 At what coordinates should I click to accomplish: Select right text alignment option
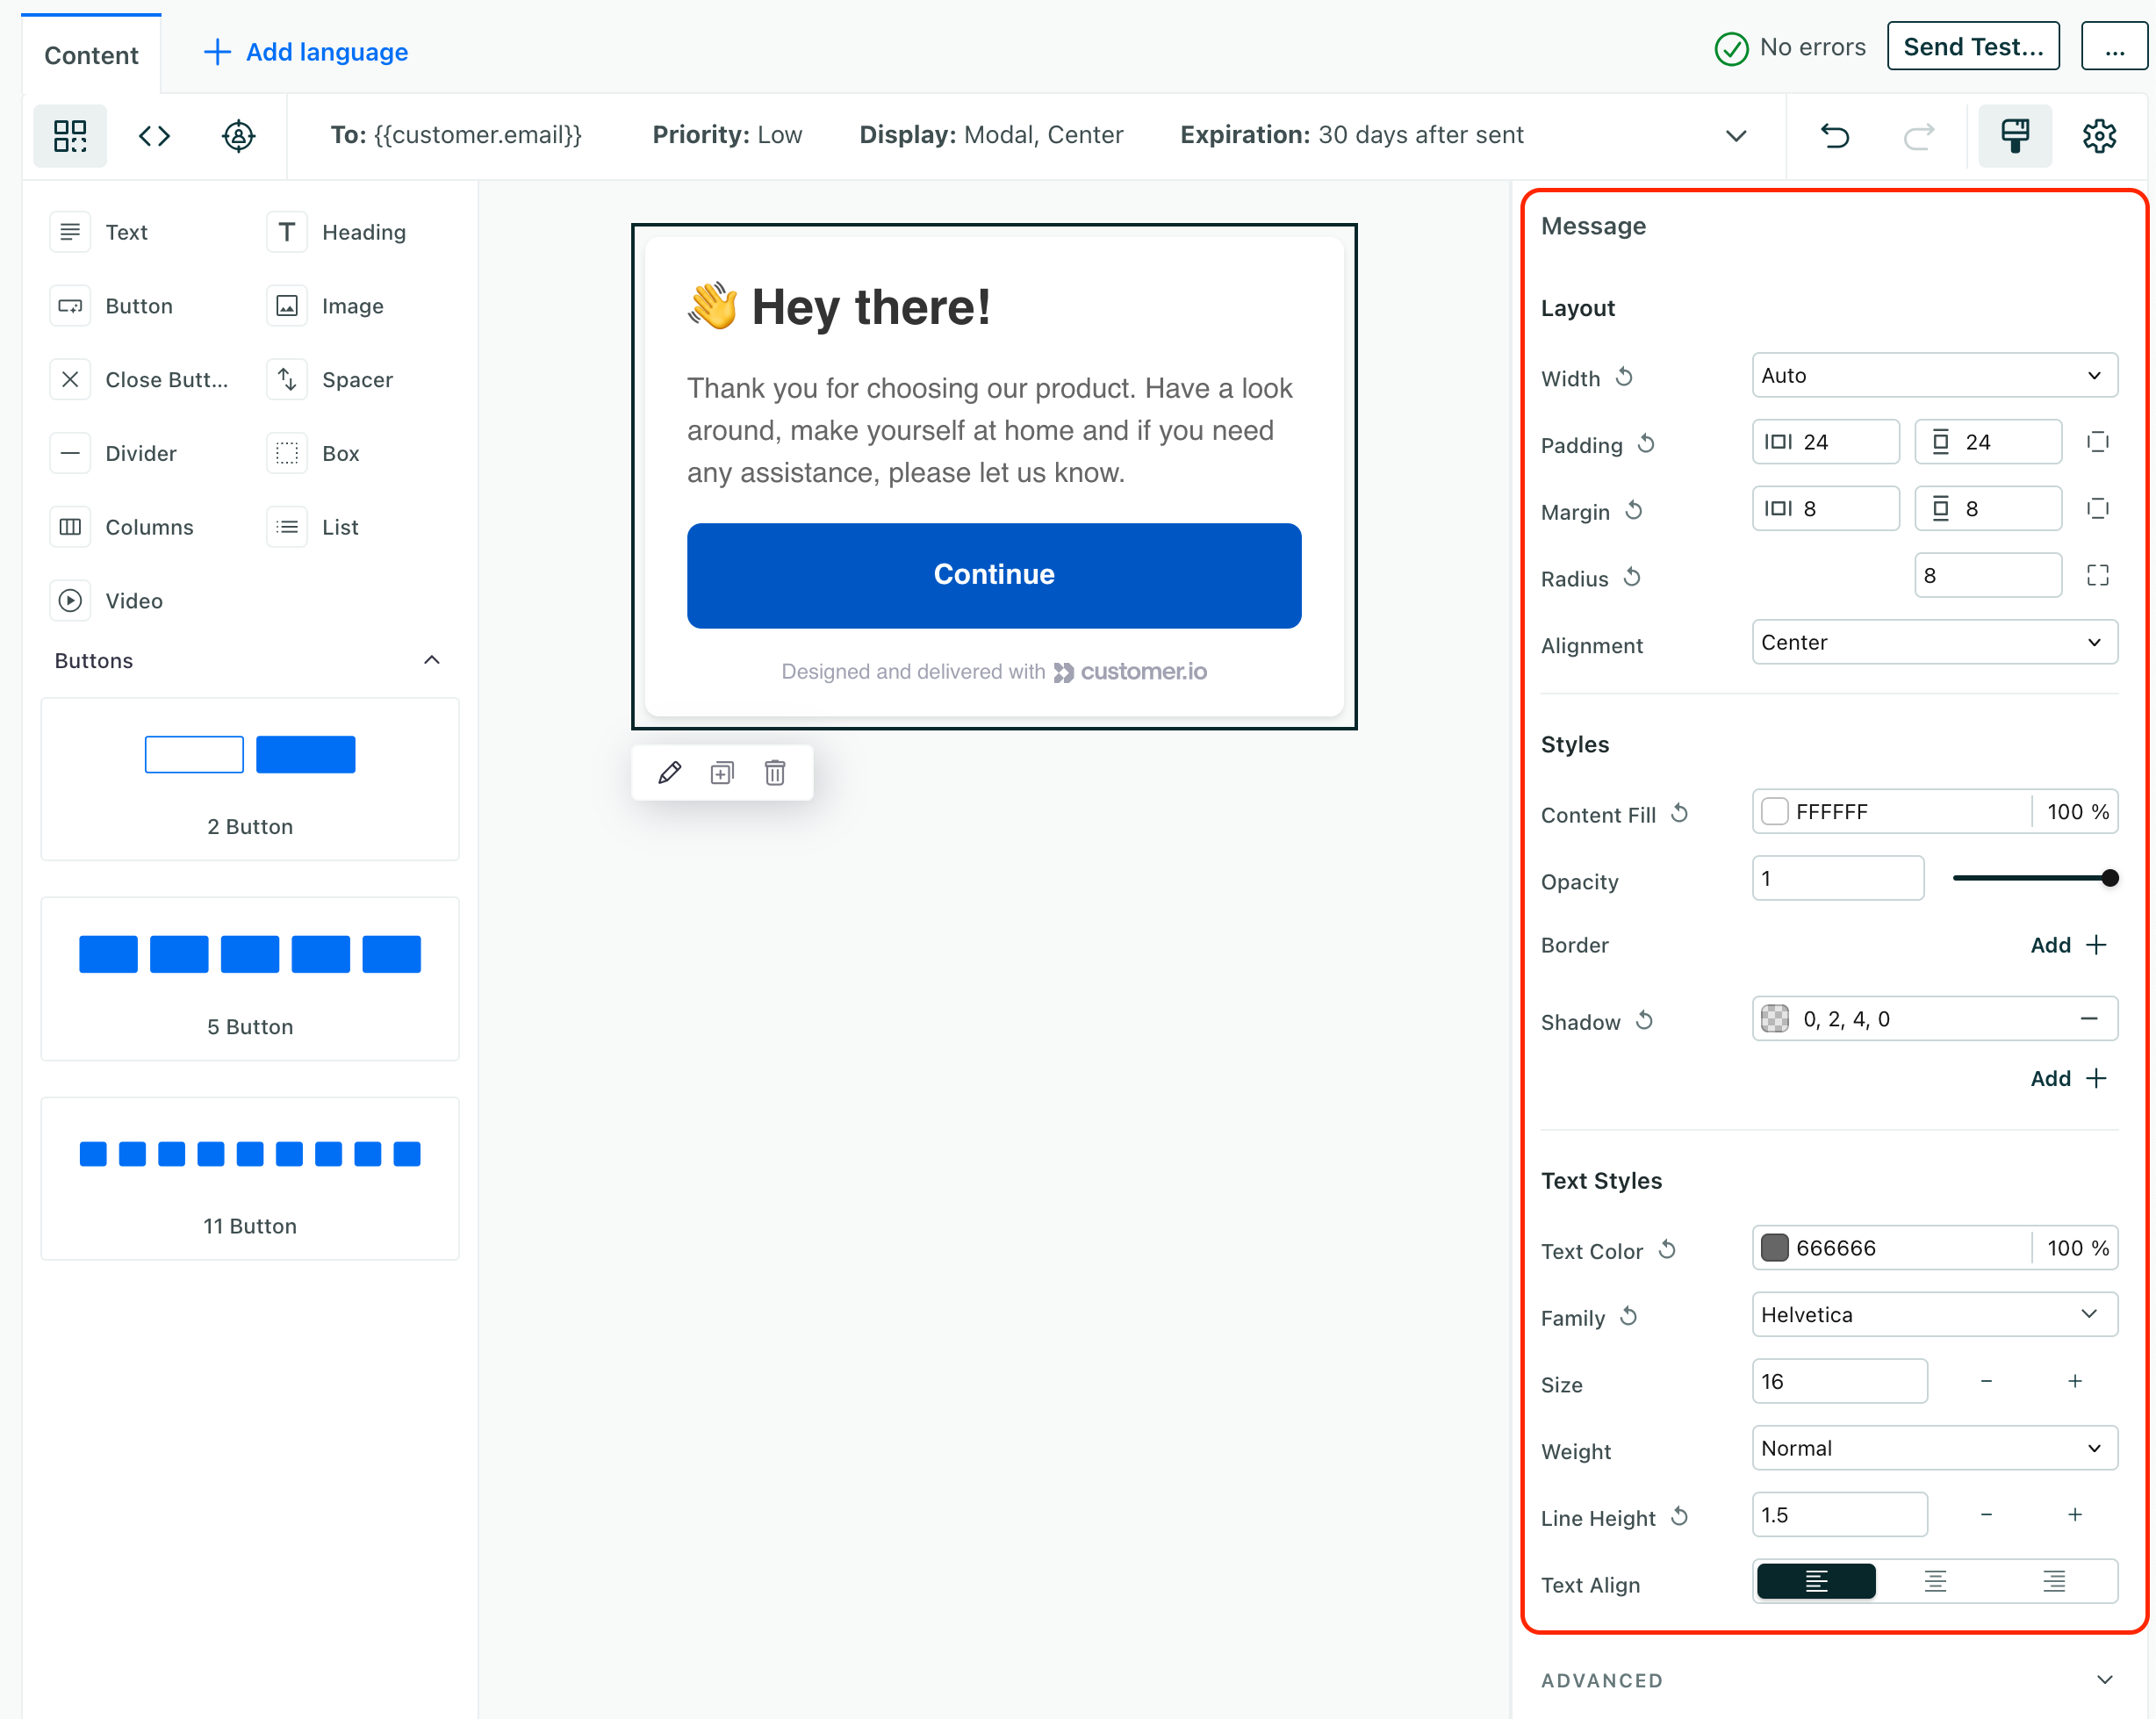pyautogui.click(x=2054, y=1582)
